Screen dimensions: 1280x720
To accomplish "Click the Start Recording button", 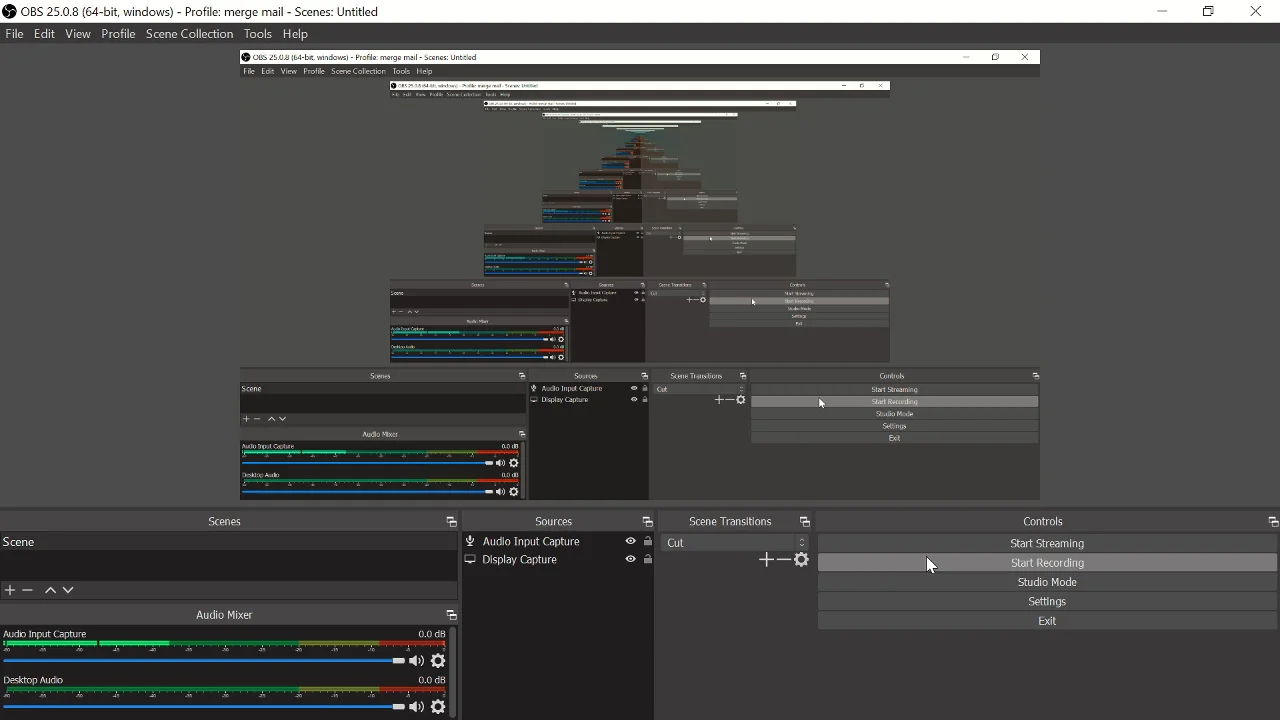I will (x=1047, y=563).
